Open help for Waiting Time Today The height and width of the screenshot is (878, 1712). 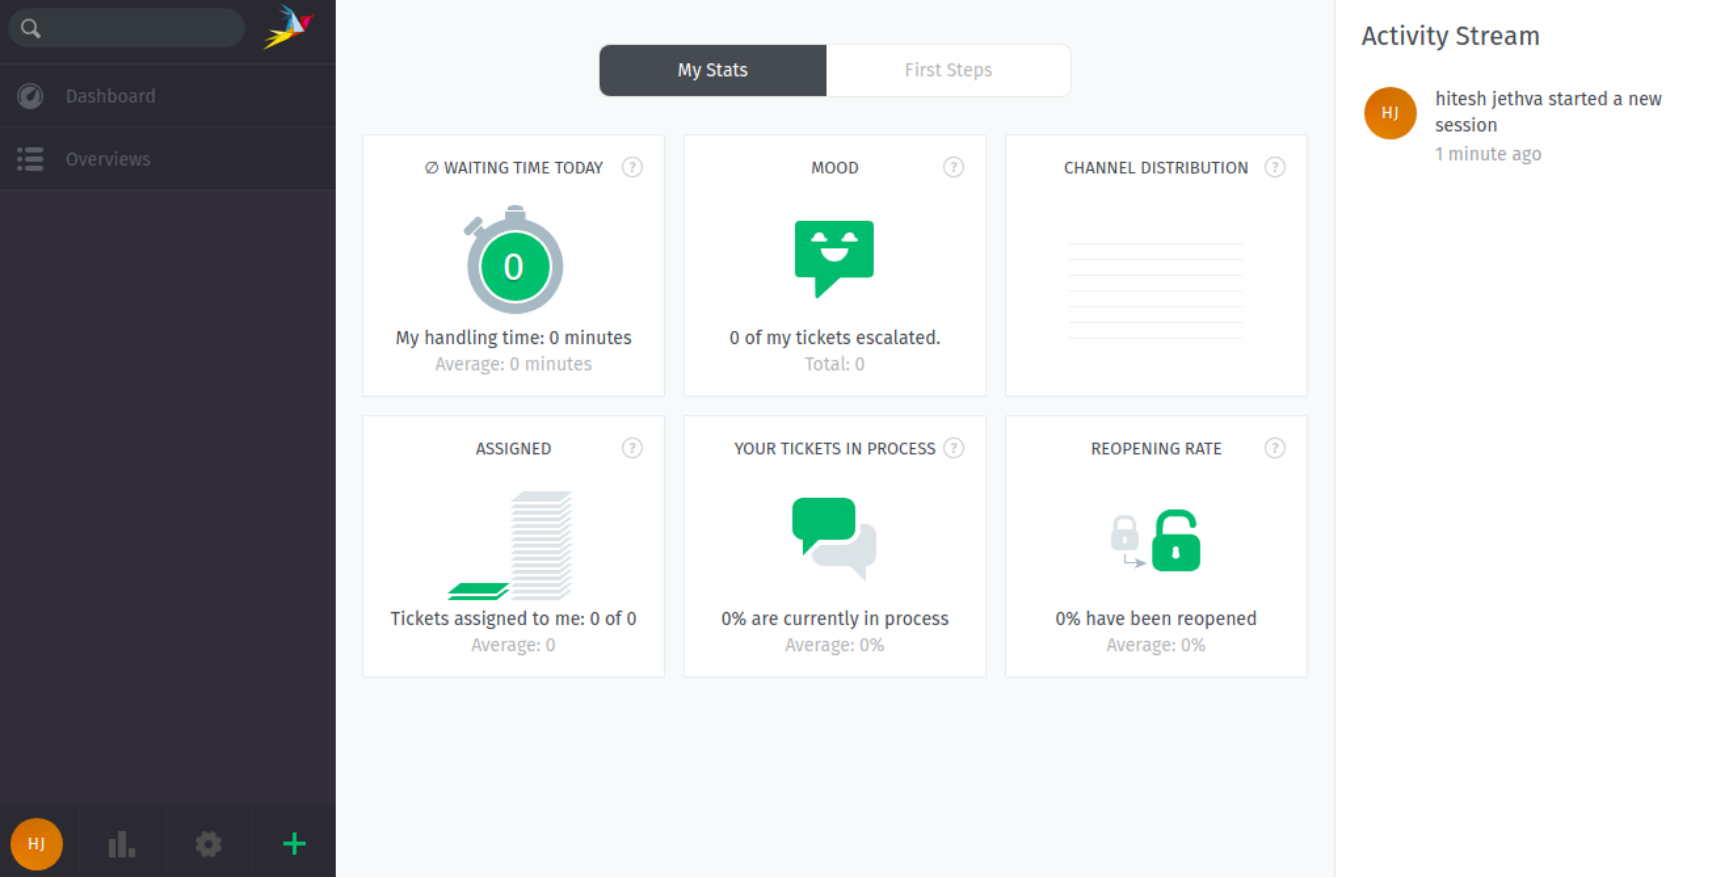(x=632, y=167)
